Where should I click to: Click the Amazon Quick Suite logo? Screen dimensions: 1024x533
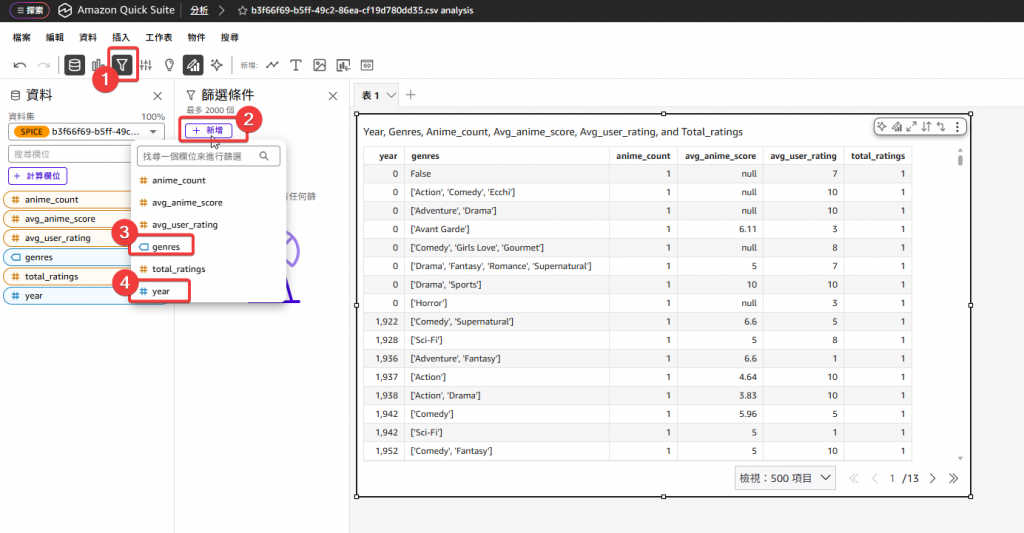[65, 10]
